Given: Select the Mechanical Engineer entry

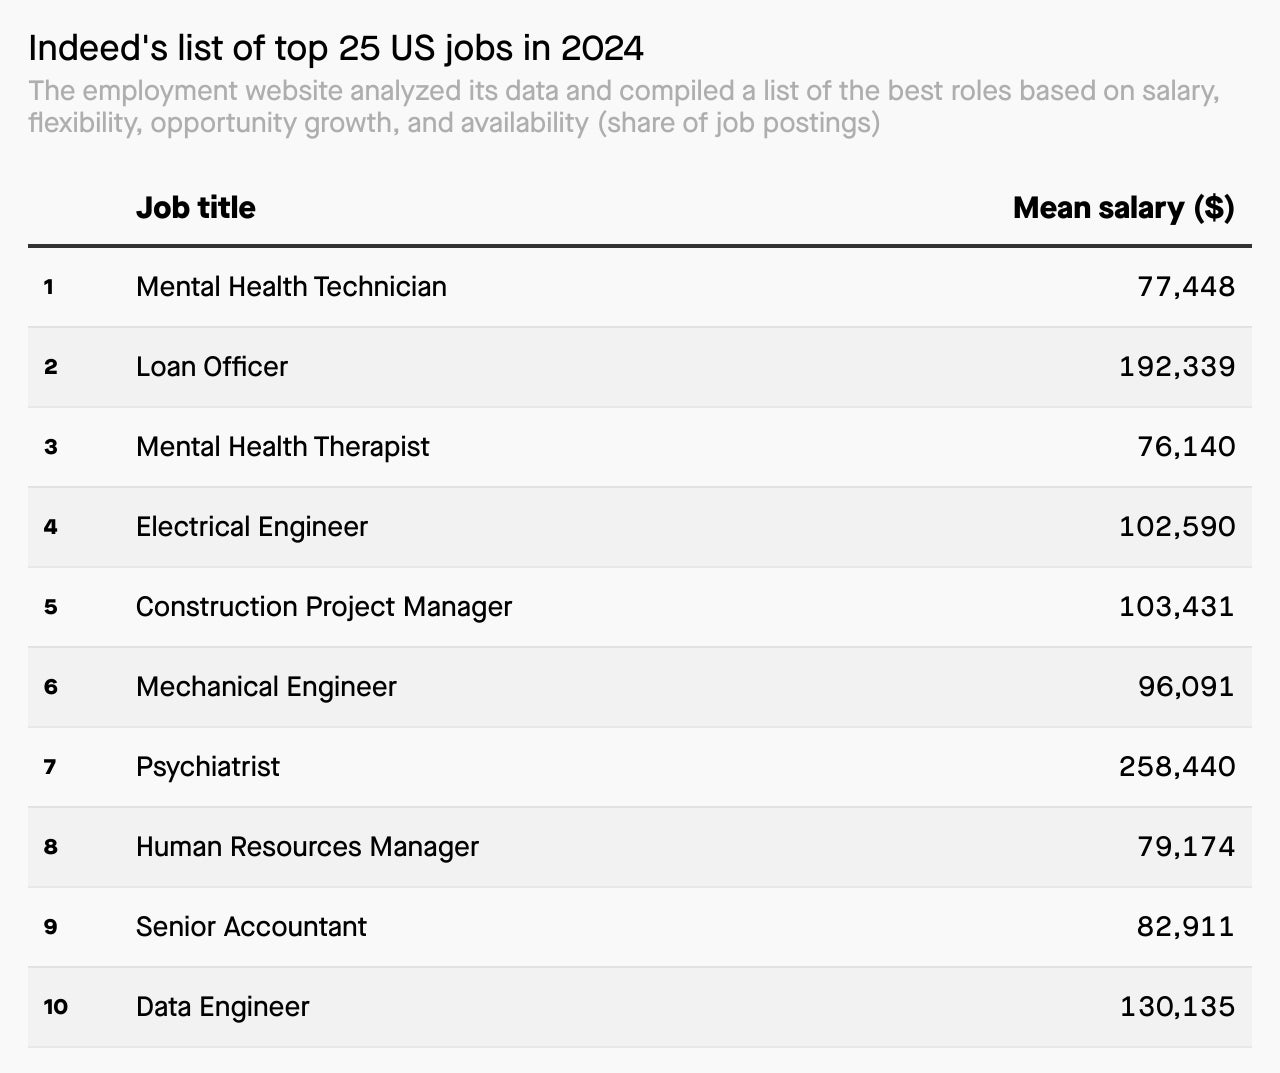Looking at the screenshot, I should click(266, 687).
